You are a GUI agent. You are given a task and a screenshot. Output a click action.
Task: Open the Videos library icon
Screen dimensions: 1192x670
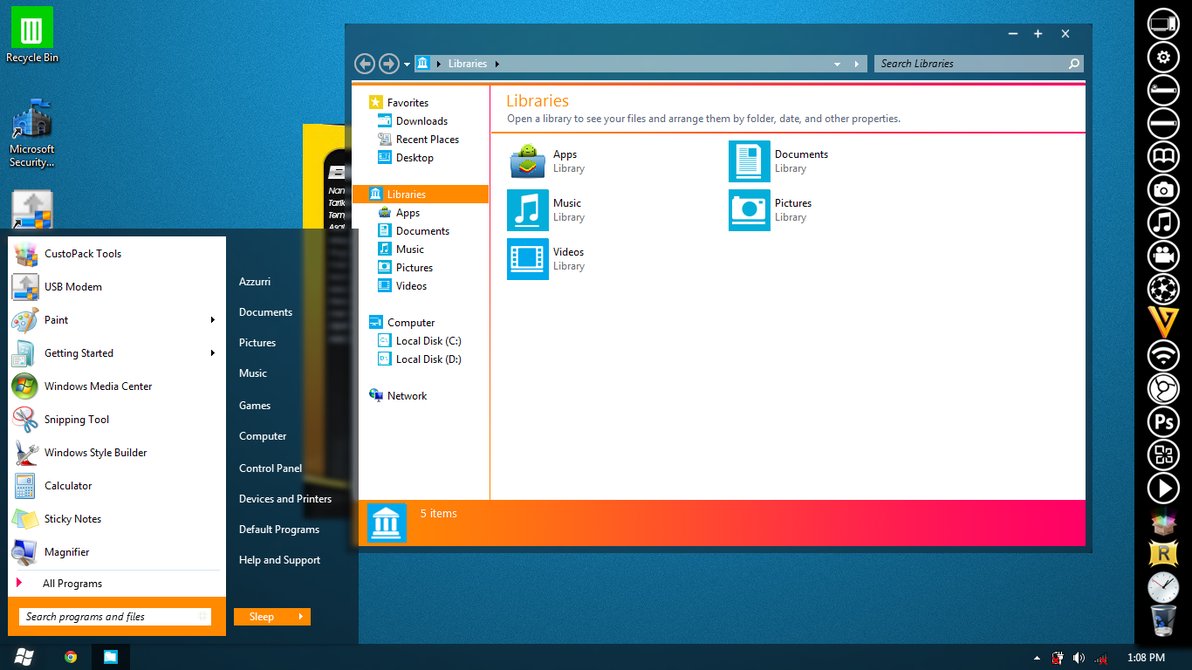(x=527, y=259)
